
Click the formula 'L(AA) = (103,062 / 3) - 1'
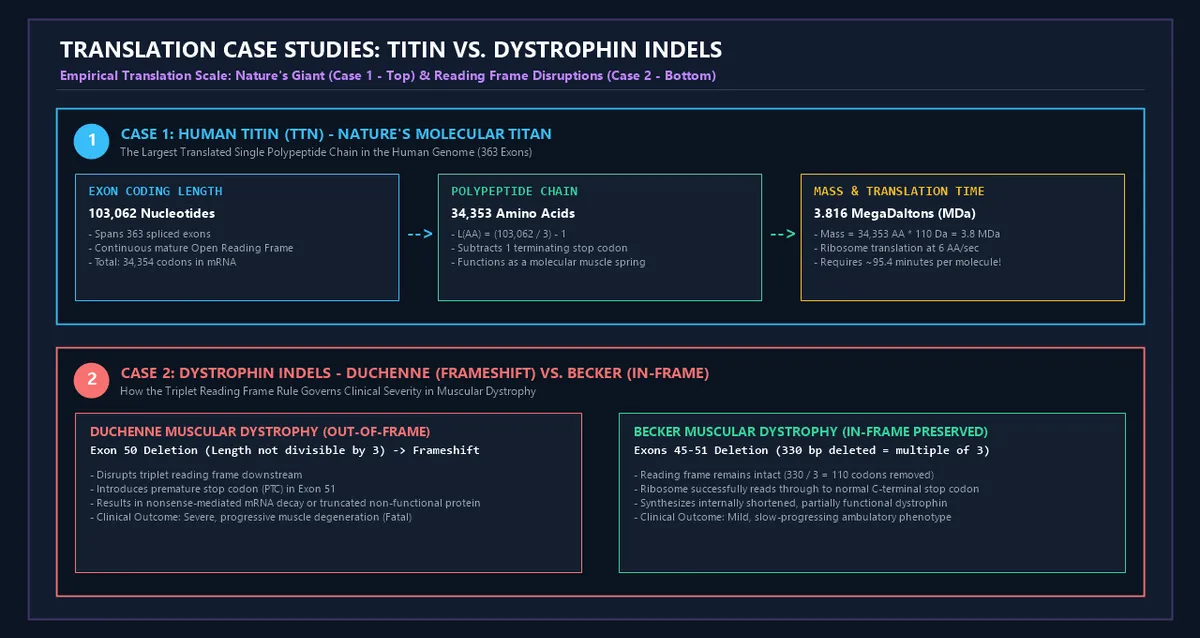pyautogui.click(x=511, y=234)
